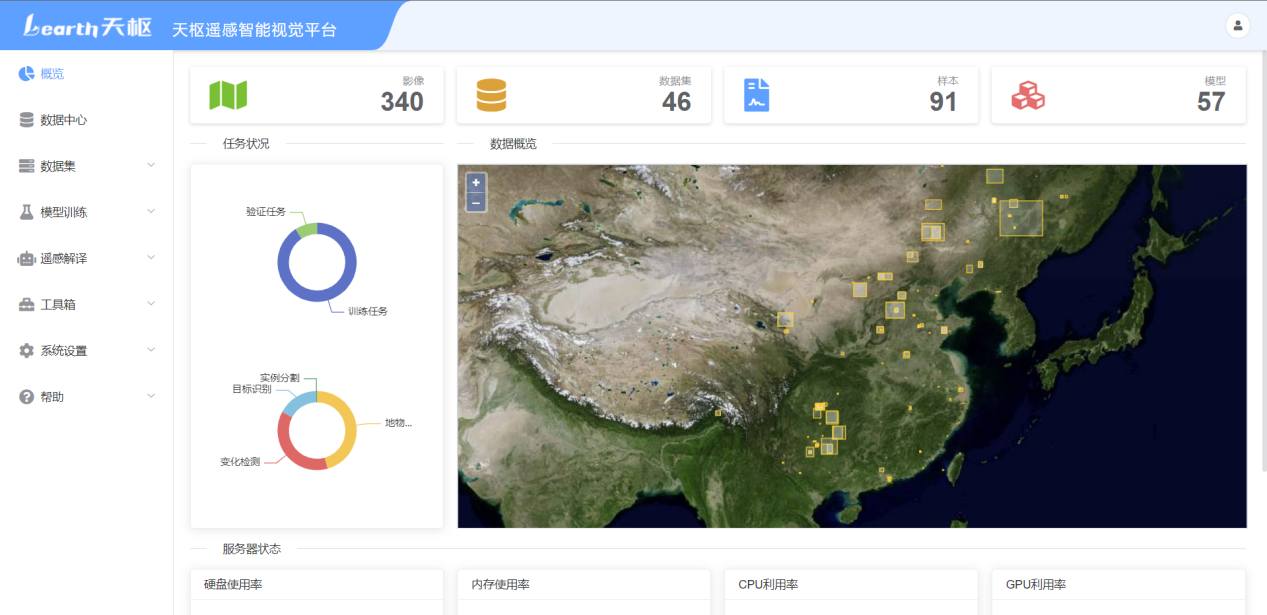Expand the 系统设置 submenu chevron
The image size is (1267, 615).
click(x=151, y=350)
